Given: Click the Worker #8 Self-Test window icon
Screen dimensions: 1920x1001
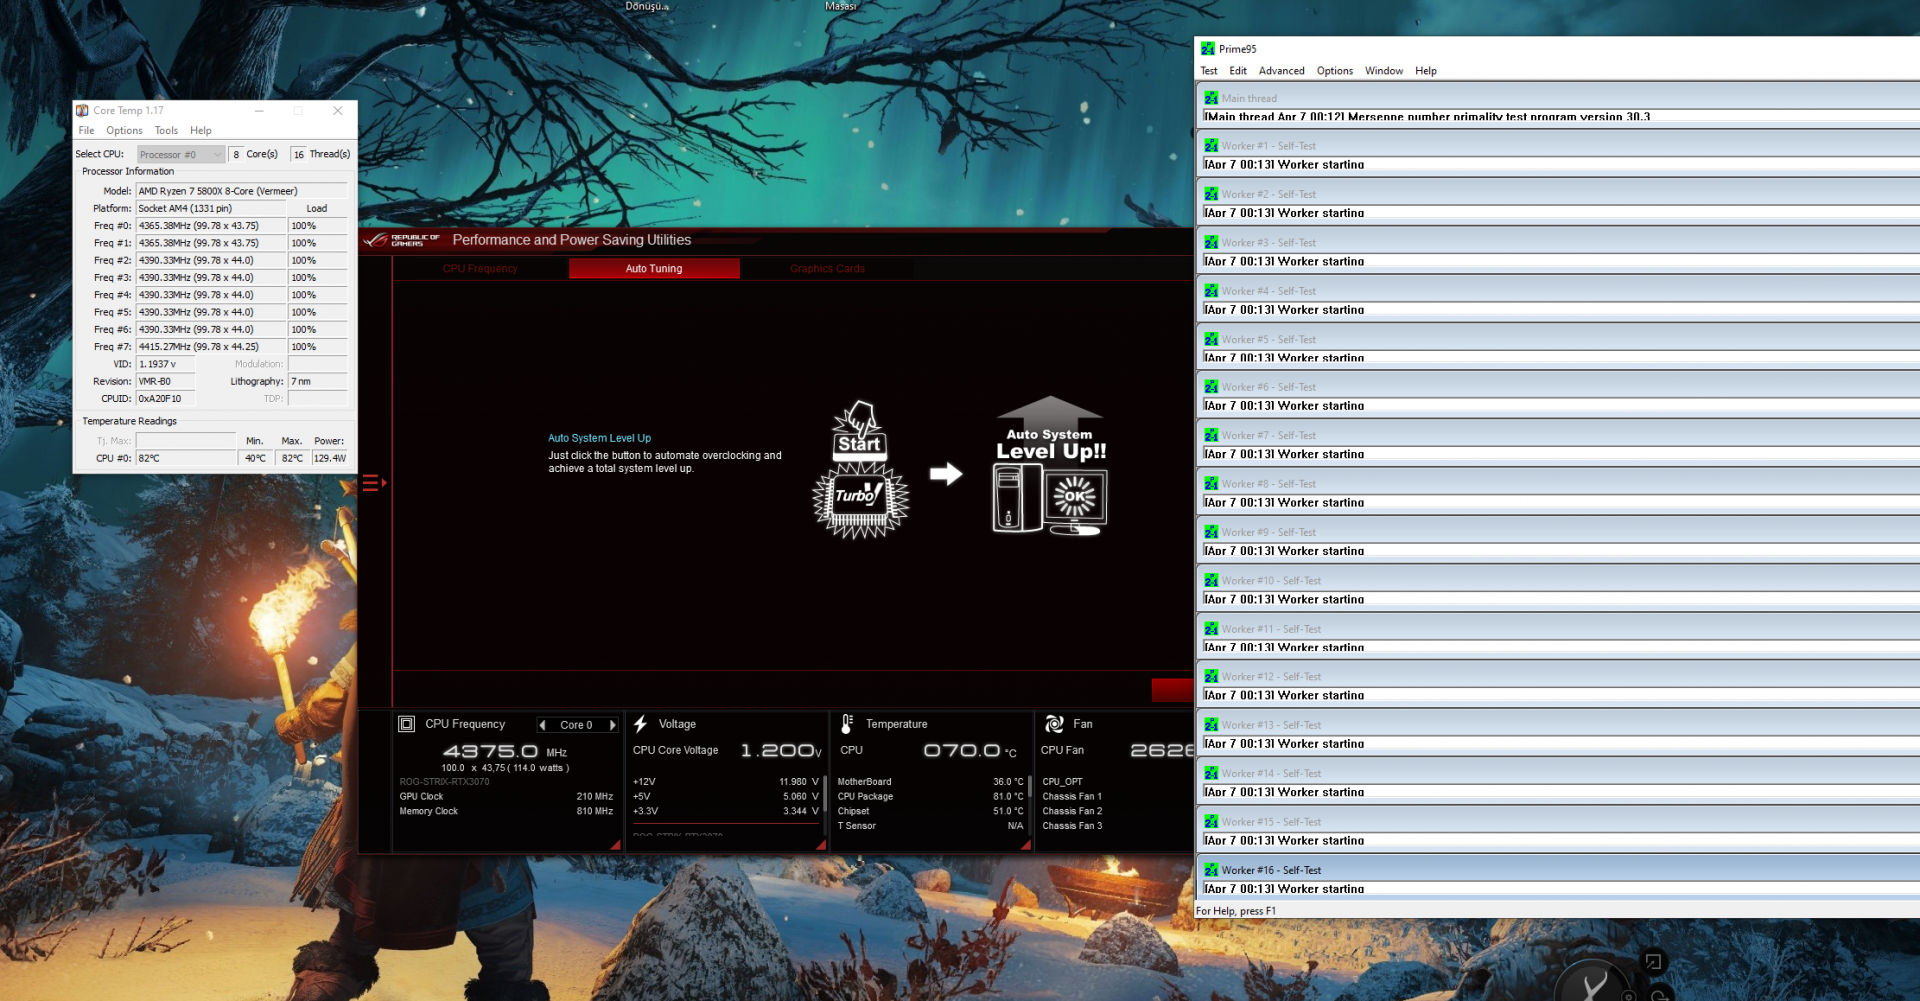Looking at the screenshot, I should coord(1211,484).
